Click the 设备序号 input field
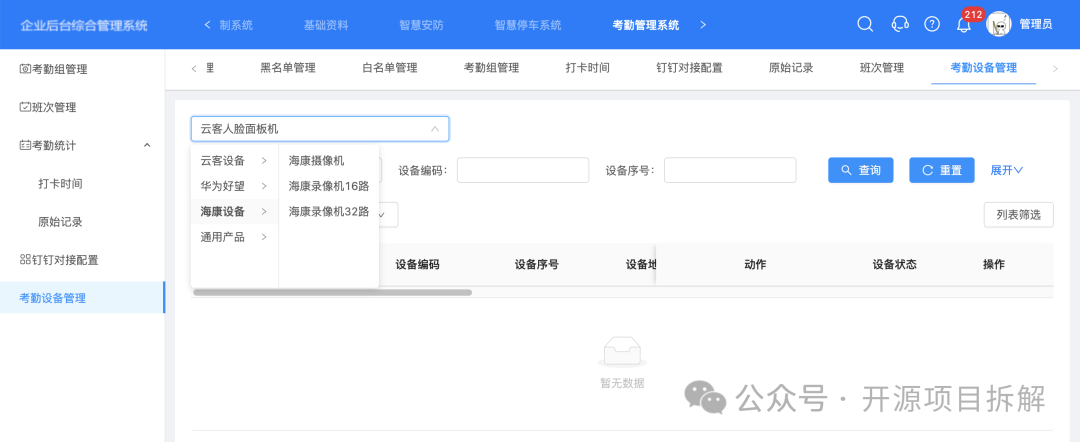The image size is (1080, 442). pyautogui.click(x=730, y=170)
